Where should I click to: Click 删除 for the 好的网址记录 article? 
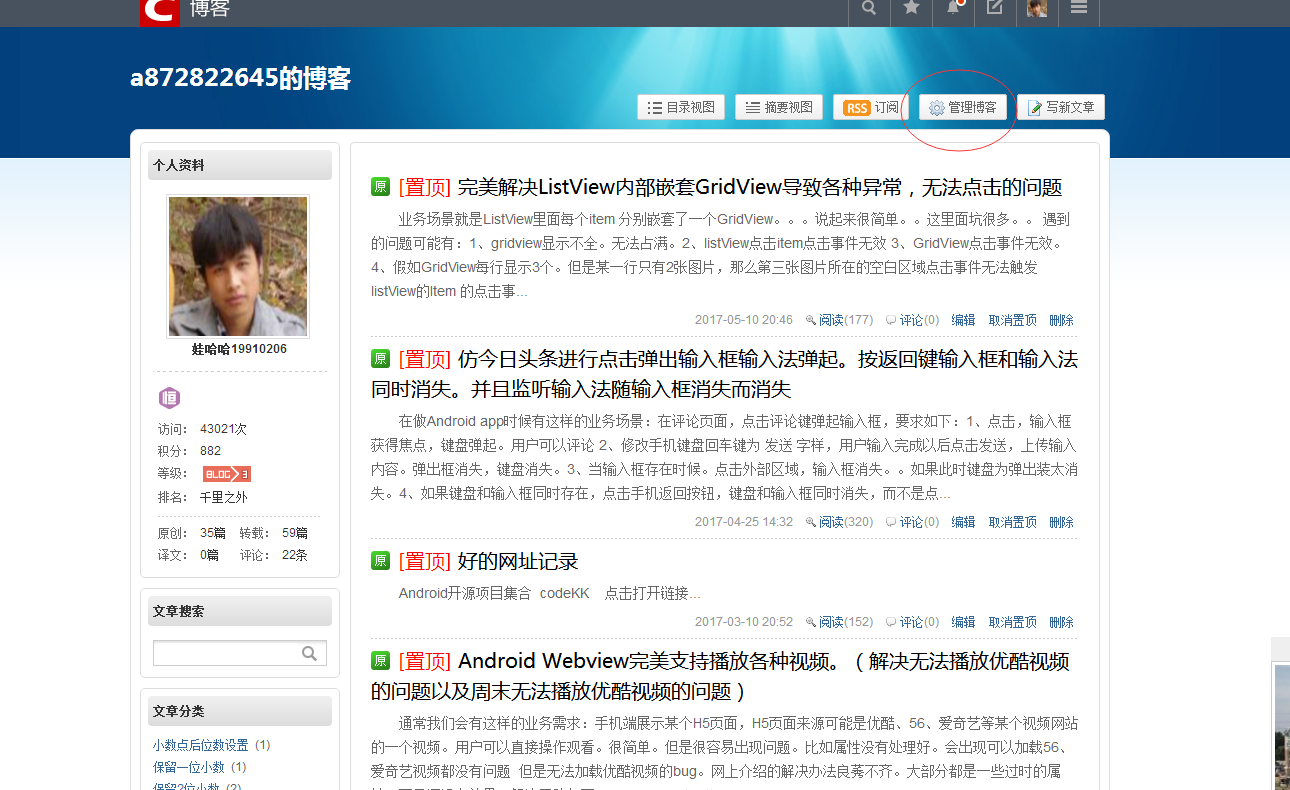1062,622
